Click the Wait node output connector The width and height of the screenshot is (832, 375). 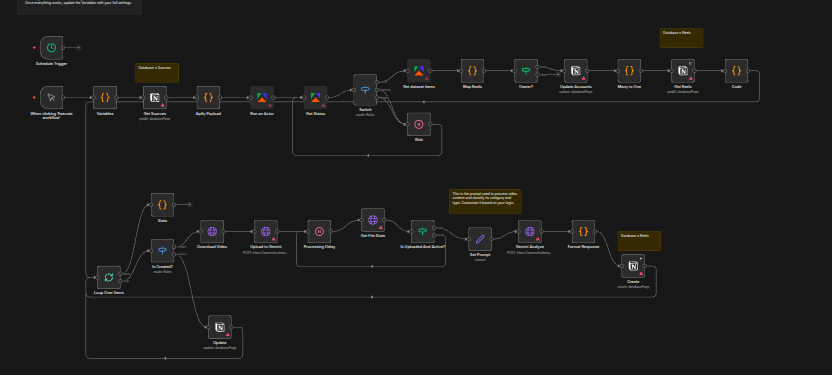pyautogui.click(x=431, y=125)
